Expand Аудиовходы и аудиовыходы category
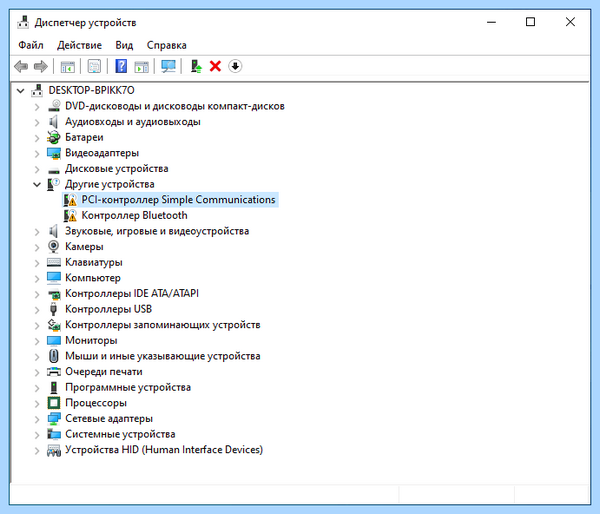This screenshot has width=600, height=514. tap(37, 122)
